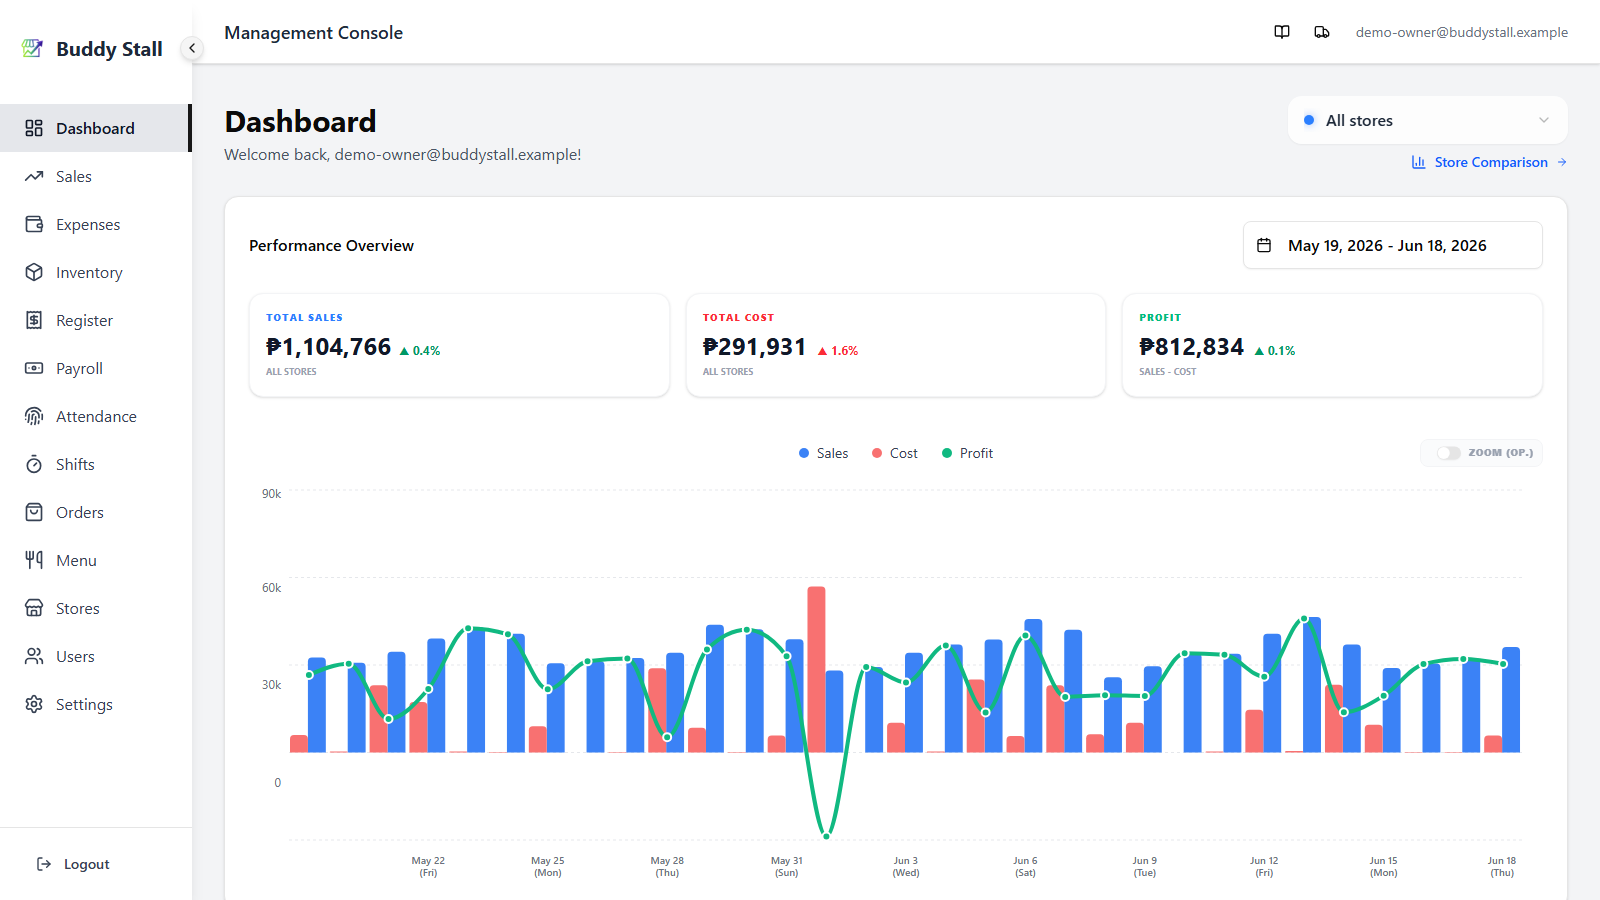Open the documentation book icon in header
Screen dimensions: 1600x900
click(x=1282, y=32)
